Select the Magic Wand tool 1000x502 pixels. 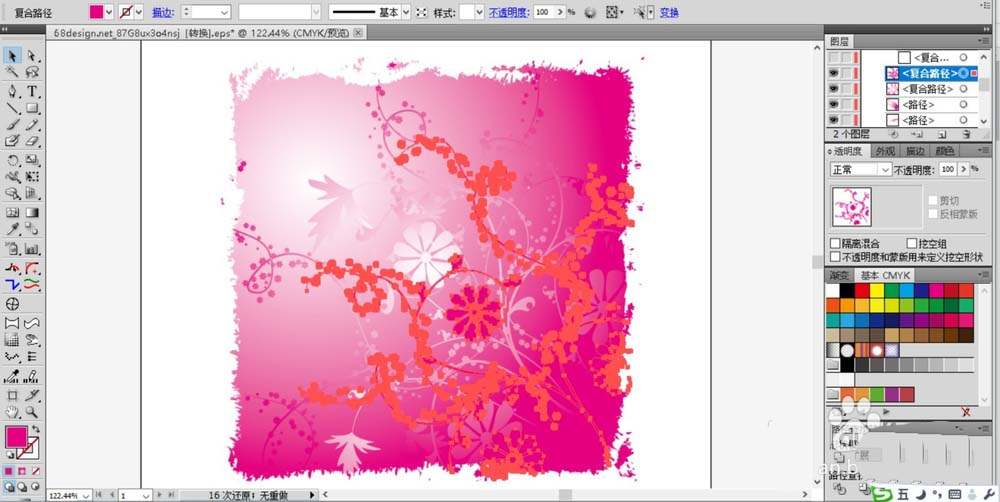pos(12,72)
